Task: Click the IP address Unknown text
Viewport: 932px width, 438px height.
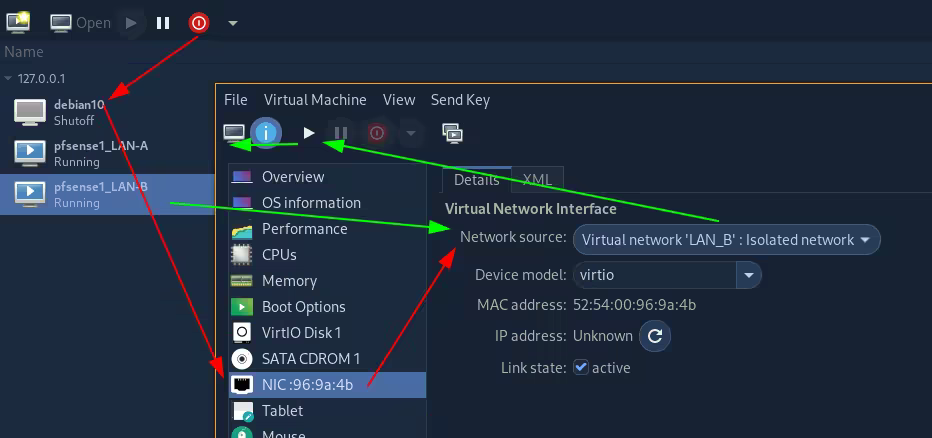Action: pyautogui.click(x=603, y=336)
